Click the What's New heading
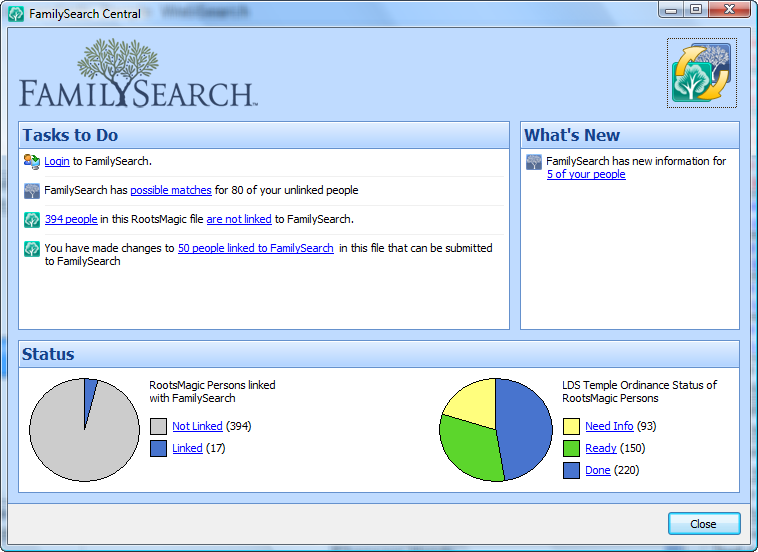Screen dimensions: 758x552 tap(572, 135)
